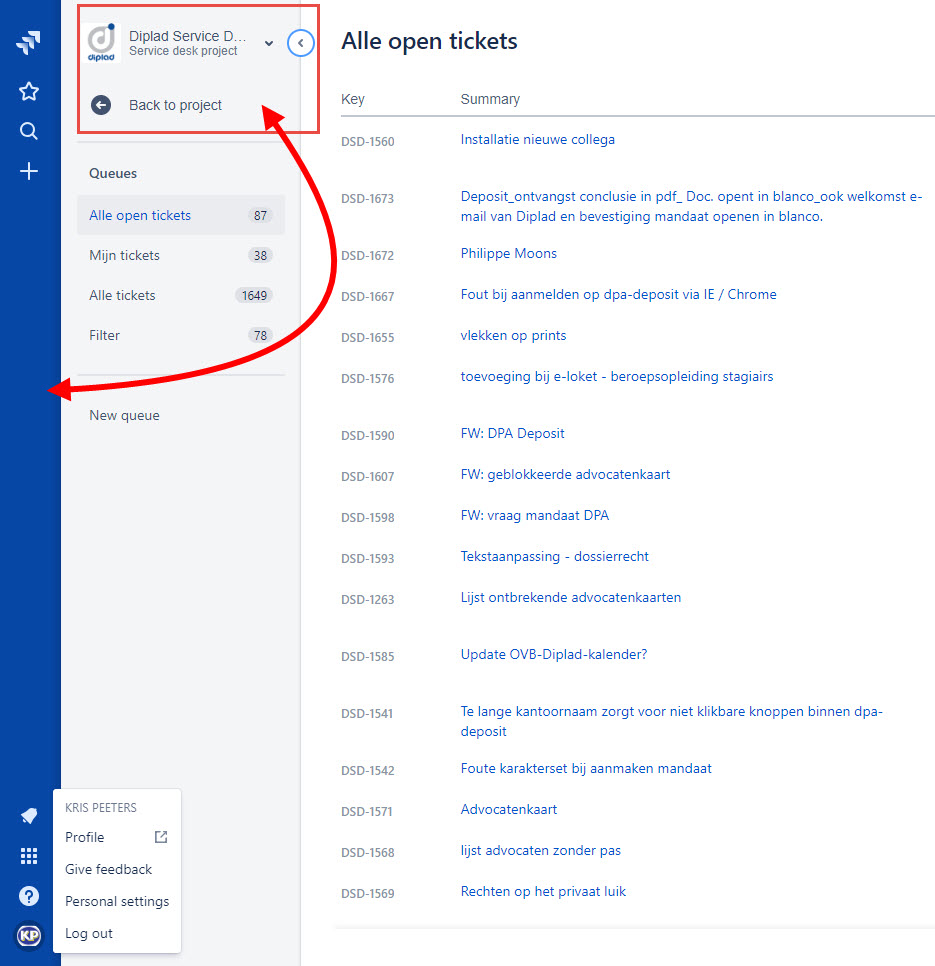Click the create plus icon
This screenshot has height=966, width=935.
28,171
